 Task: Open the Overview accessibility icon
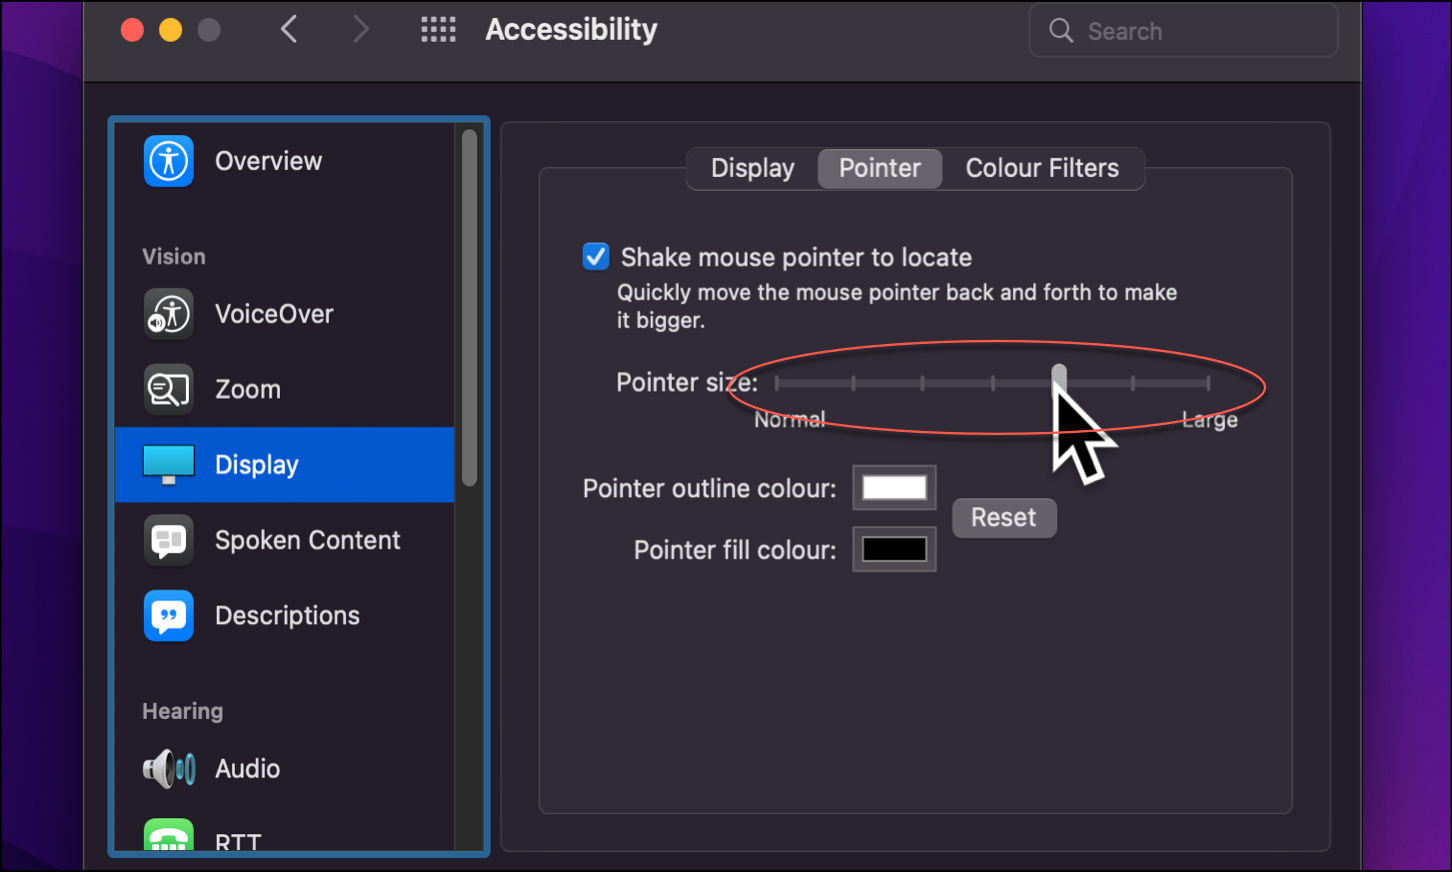pyautogui.click(x=168, y=161)
